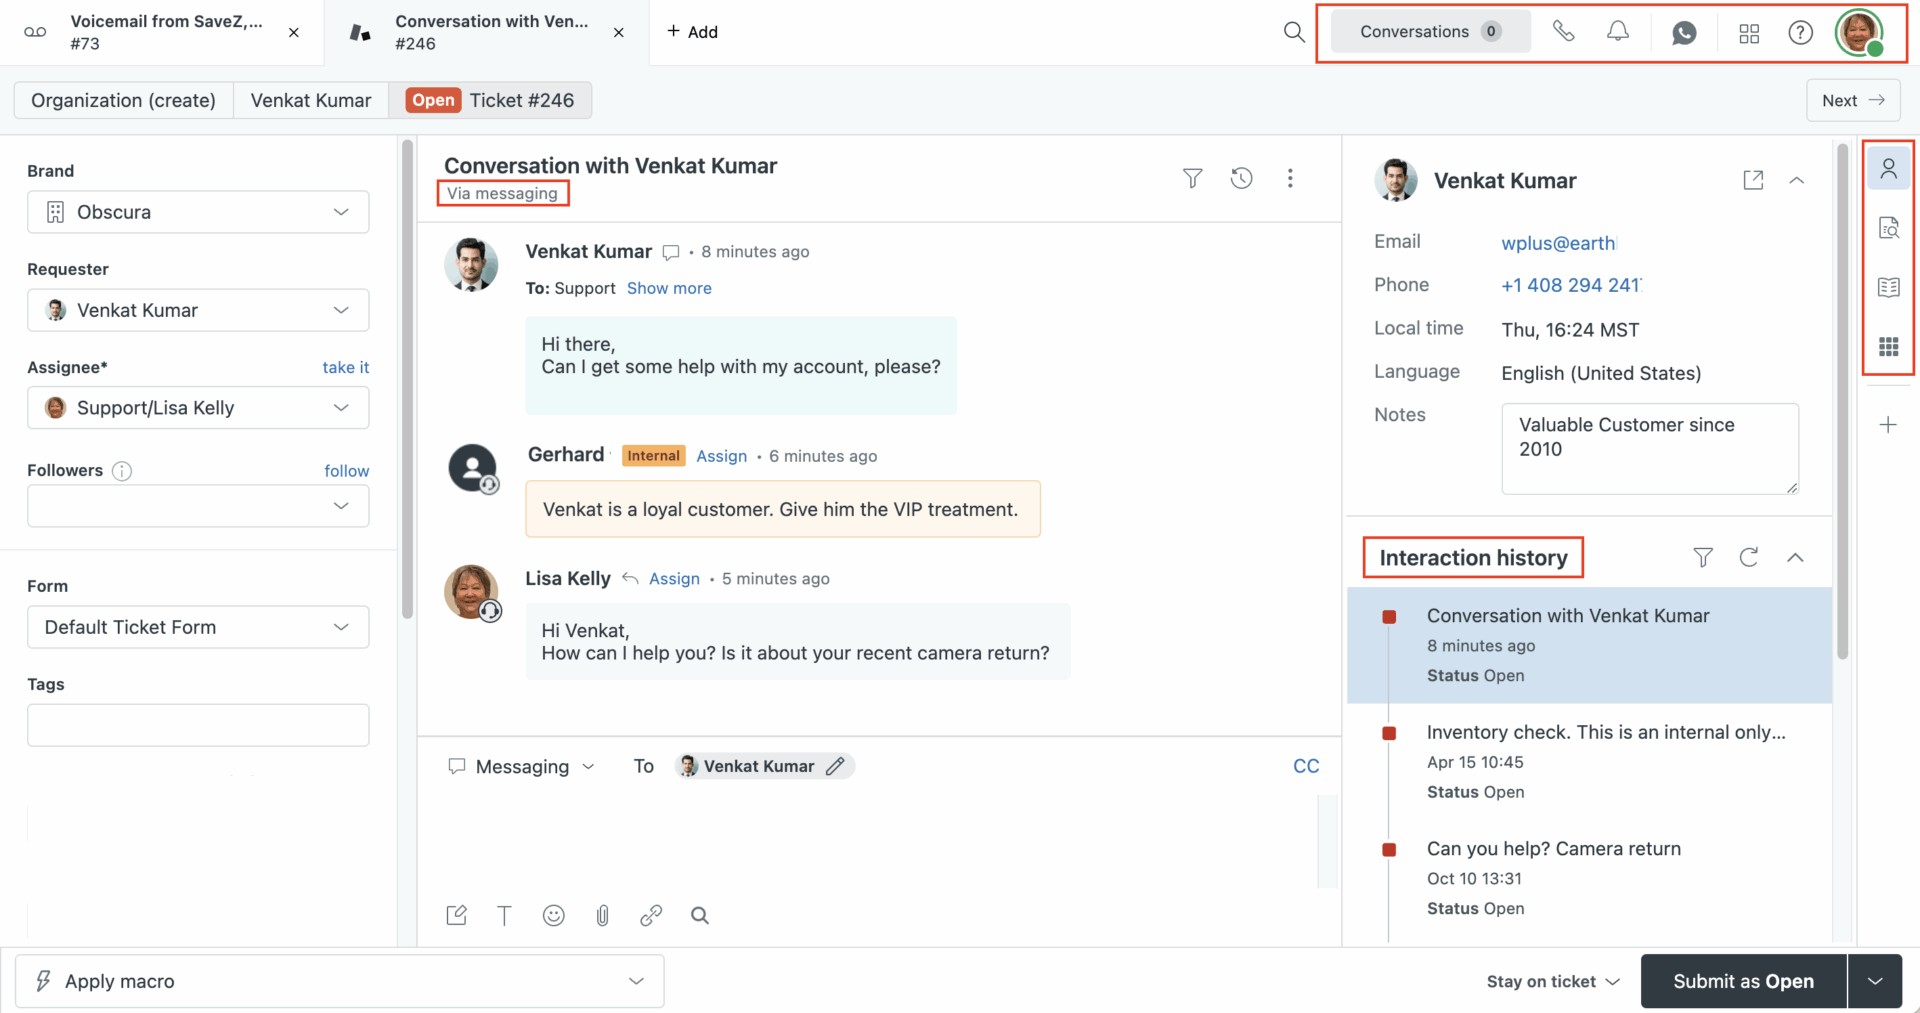Open the WhatsApp channel icon
This screenshot has width=1920, height=1013.
tap(1685, 33)
